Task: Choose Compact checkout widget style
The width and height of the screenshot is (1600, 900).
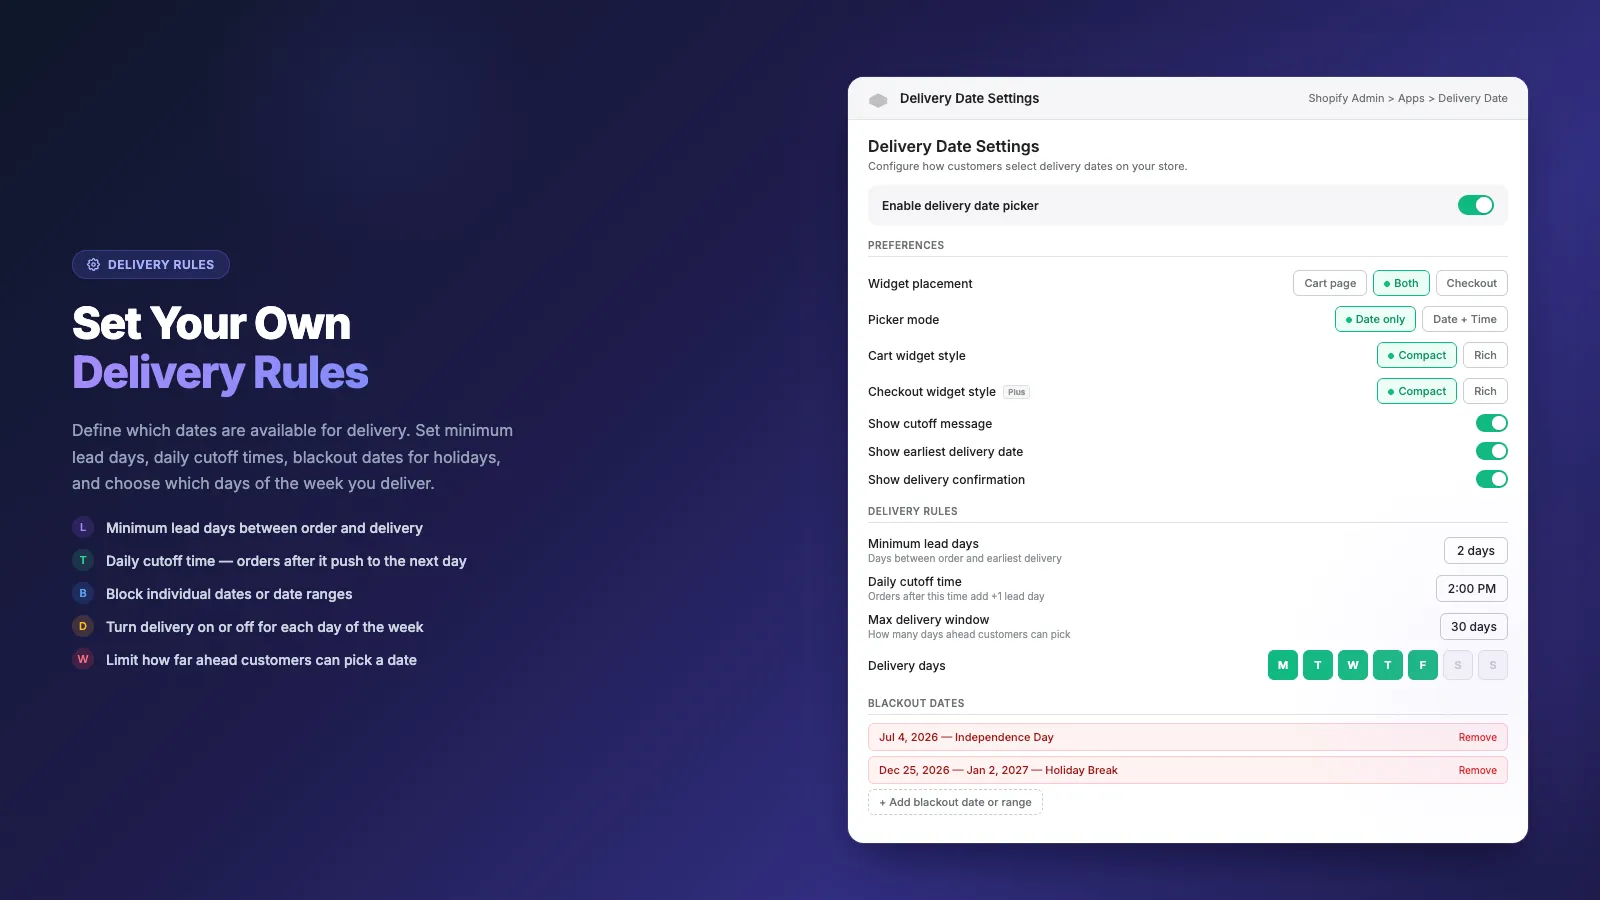Action: click(1417, 391)
